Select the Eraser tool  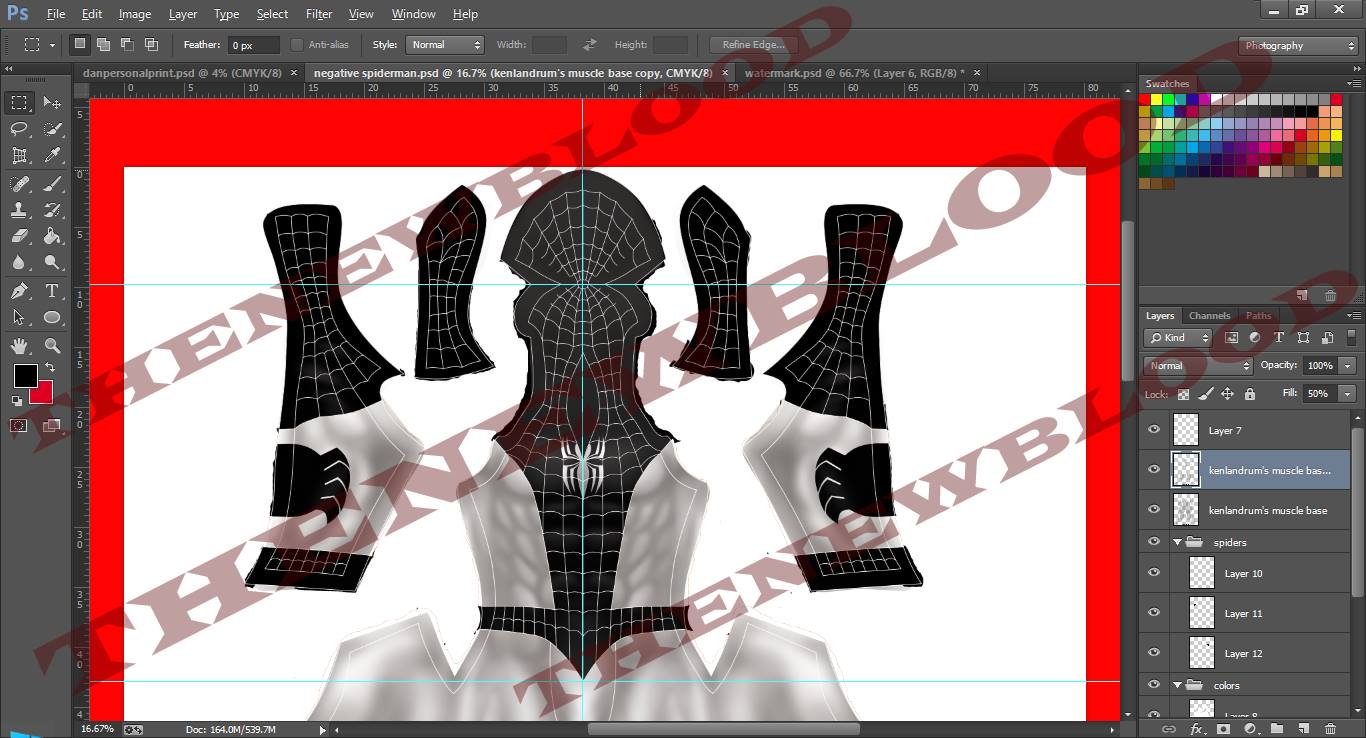coord(19,237)
